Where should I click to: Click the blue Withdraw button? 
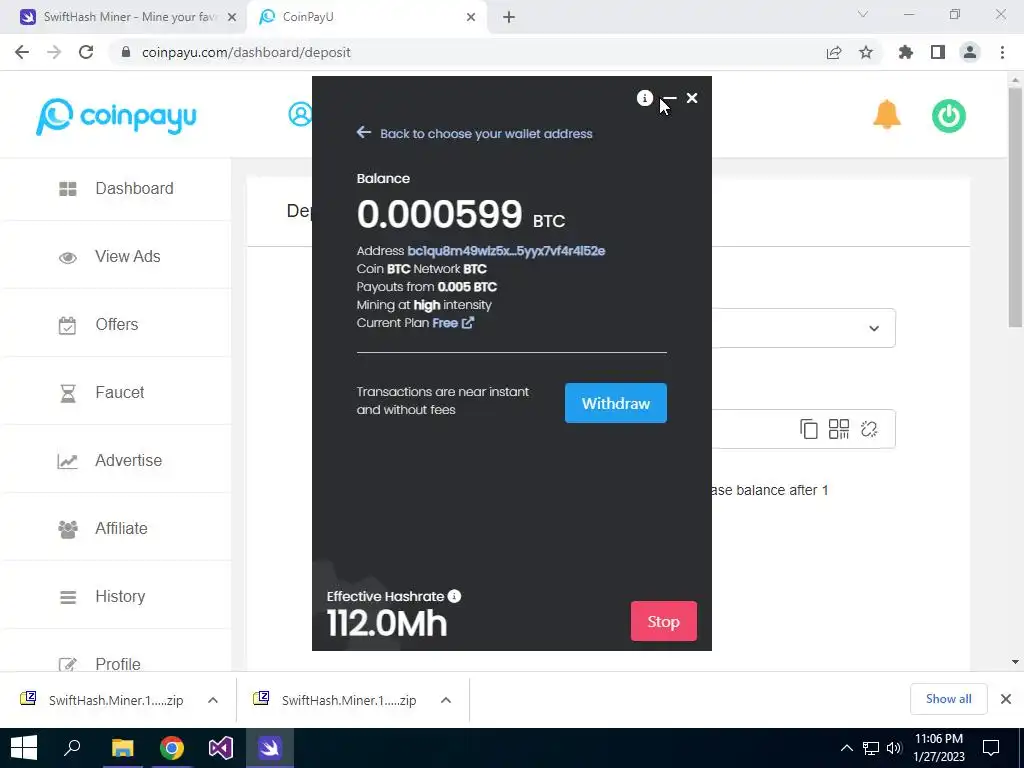click(616, 403)
